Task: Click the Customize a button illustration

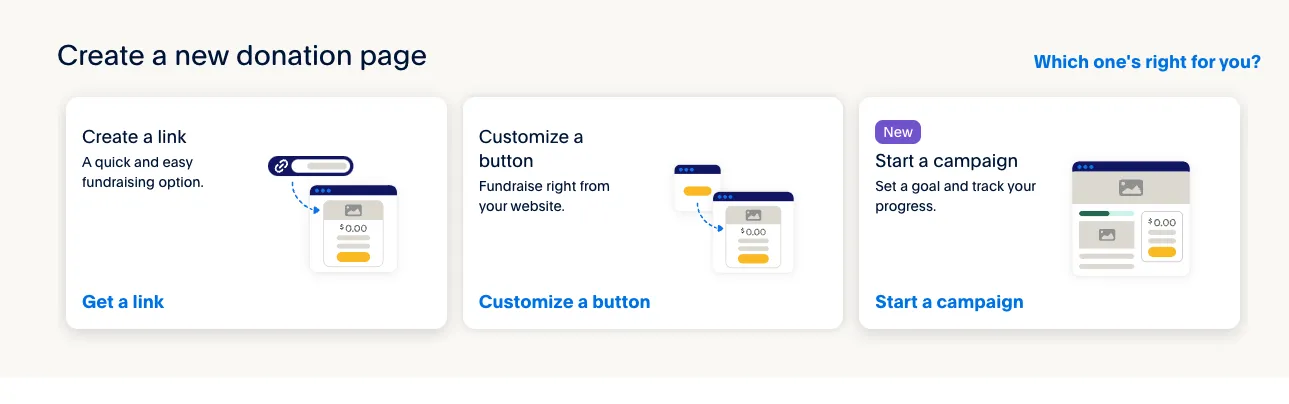Action: pos(735,218)
